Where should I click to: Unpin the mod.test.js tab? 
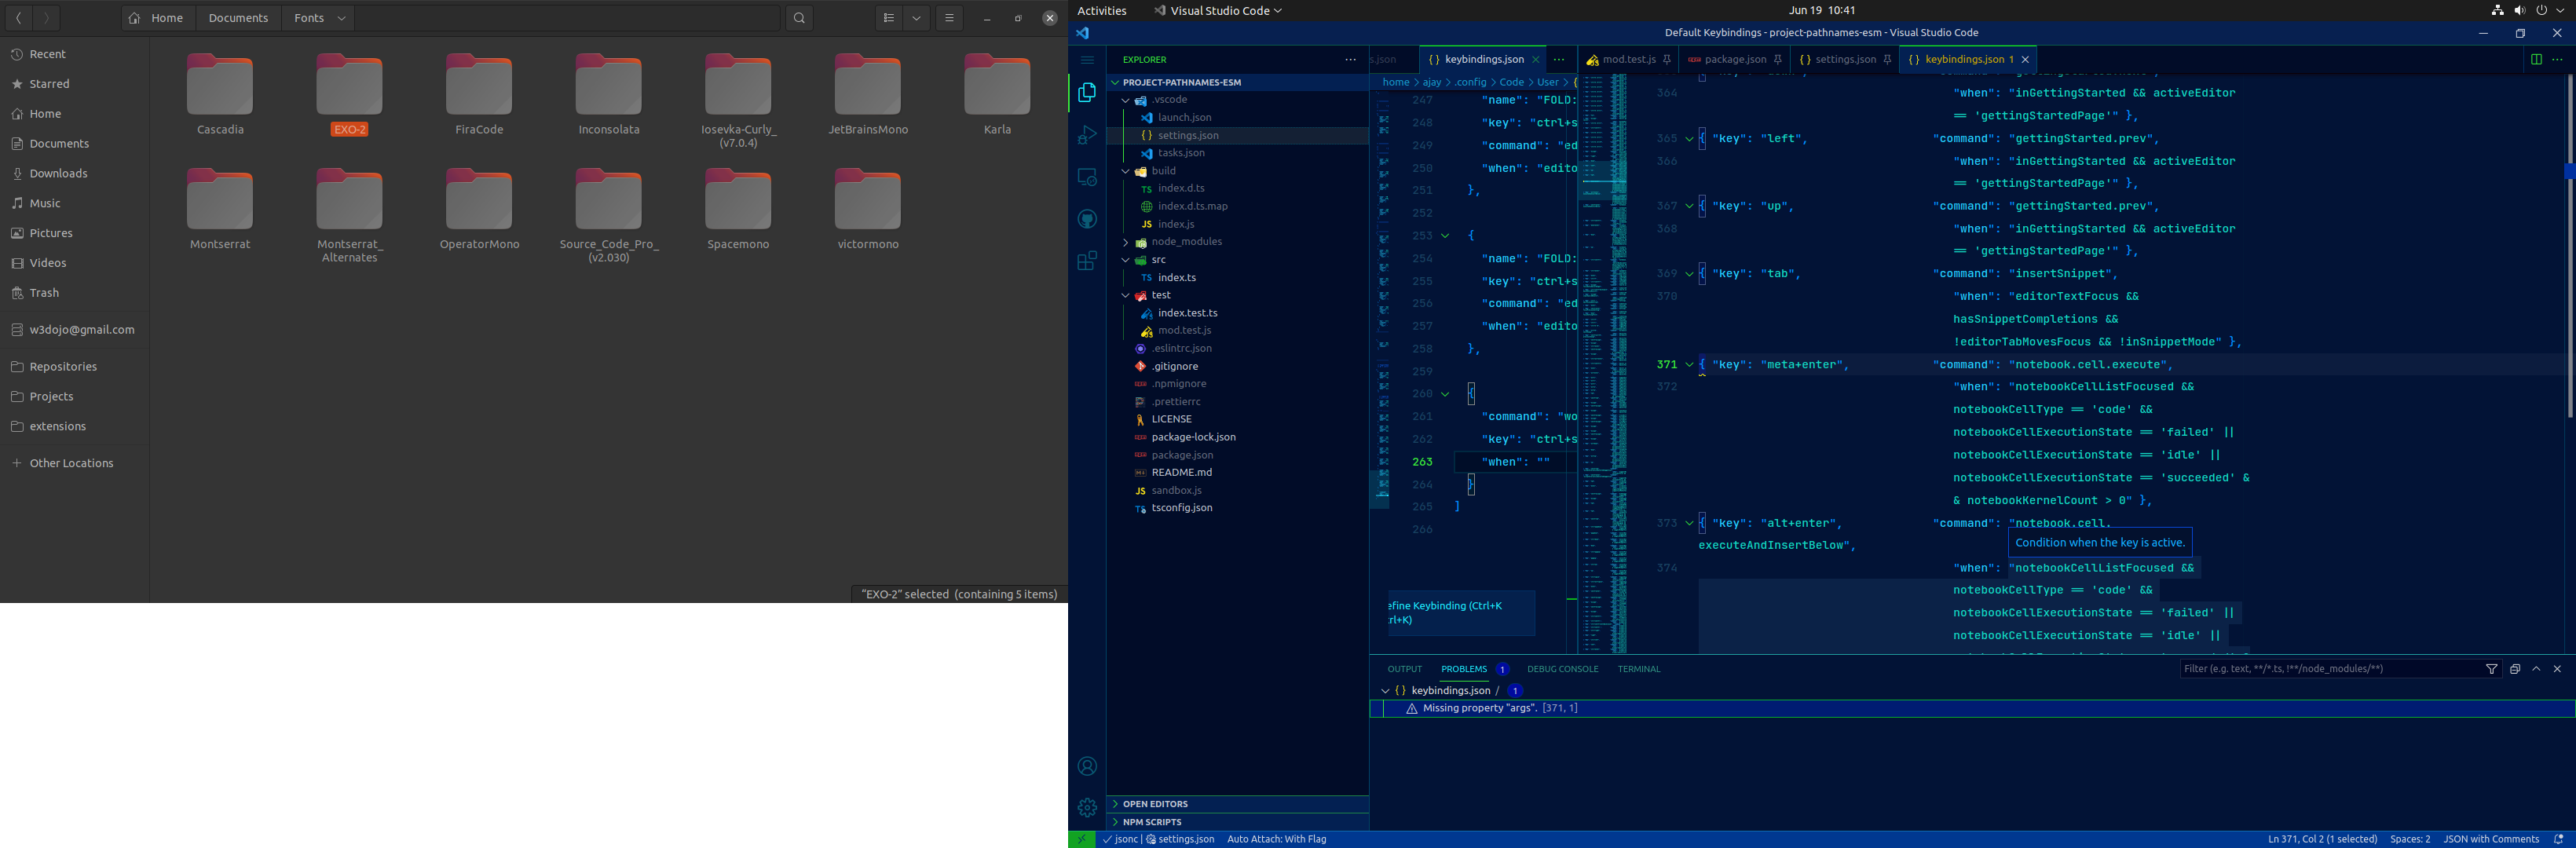click(x=1666, y=60)
